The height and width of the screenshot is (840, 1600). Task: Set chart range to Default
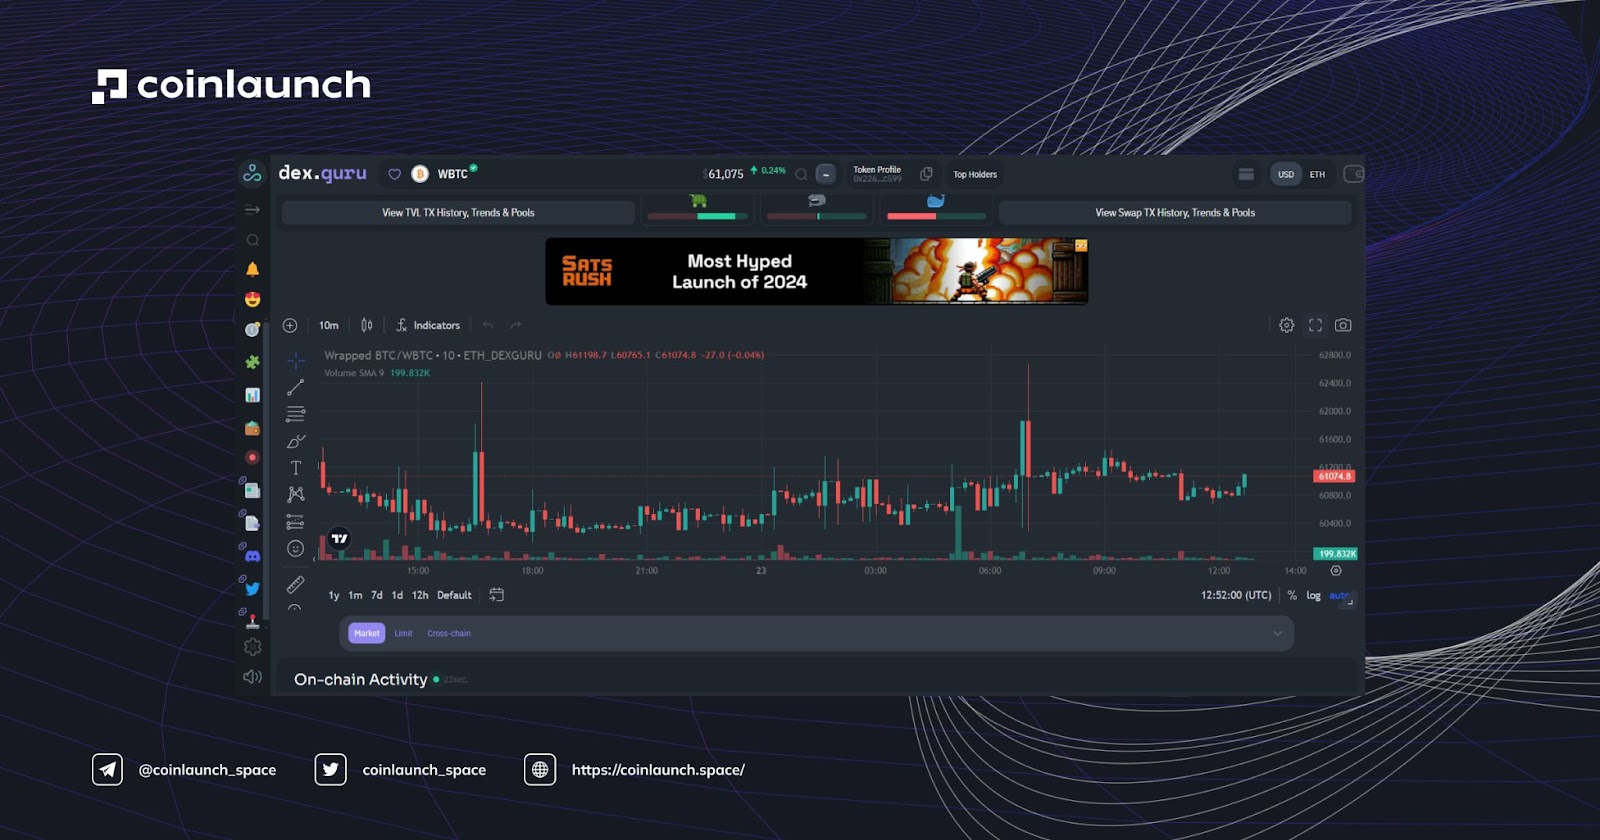tap(454, 595)
